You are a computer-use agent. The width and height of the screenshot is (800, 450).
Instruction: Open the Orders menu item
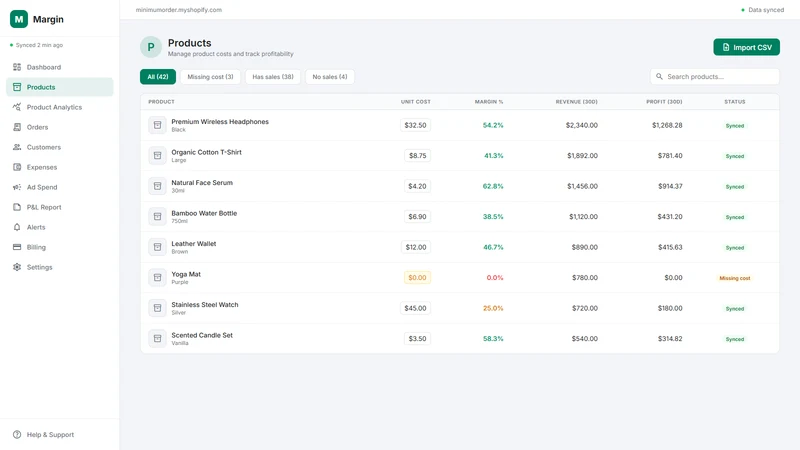[60, 127]
